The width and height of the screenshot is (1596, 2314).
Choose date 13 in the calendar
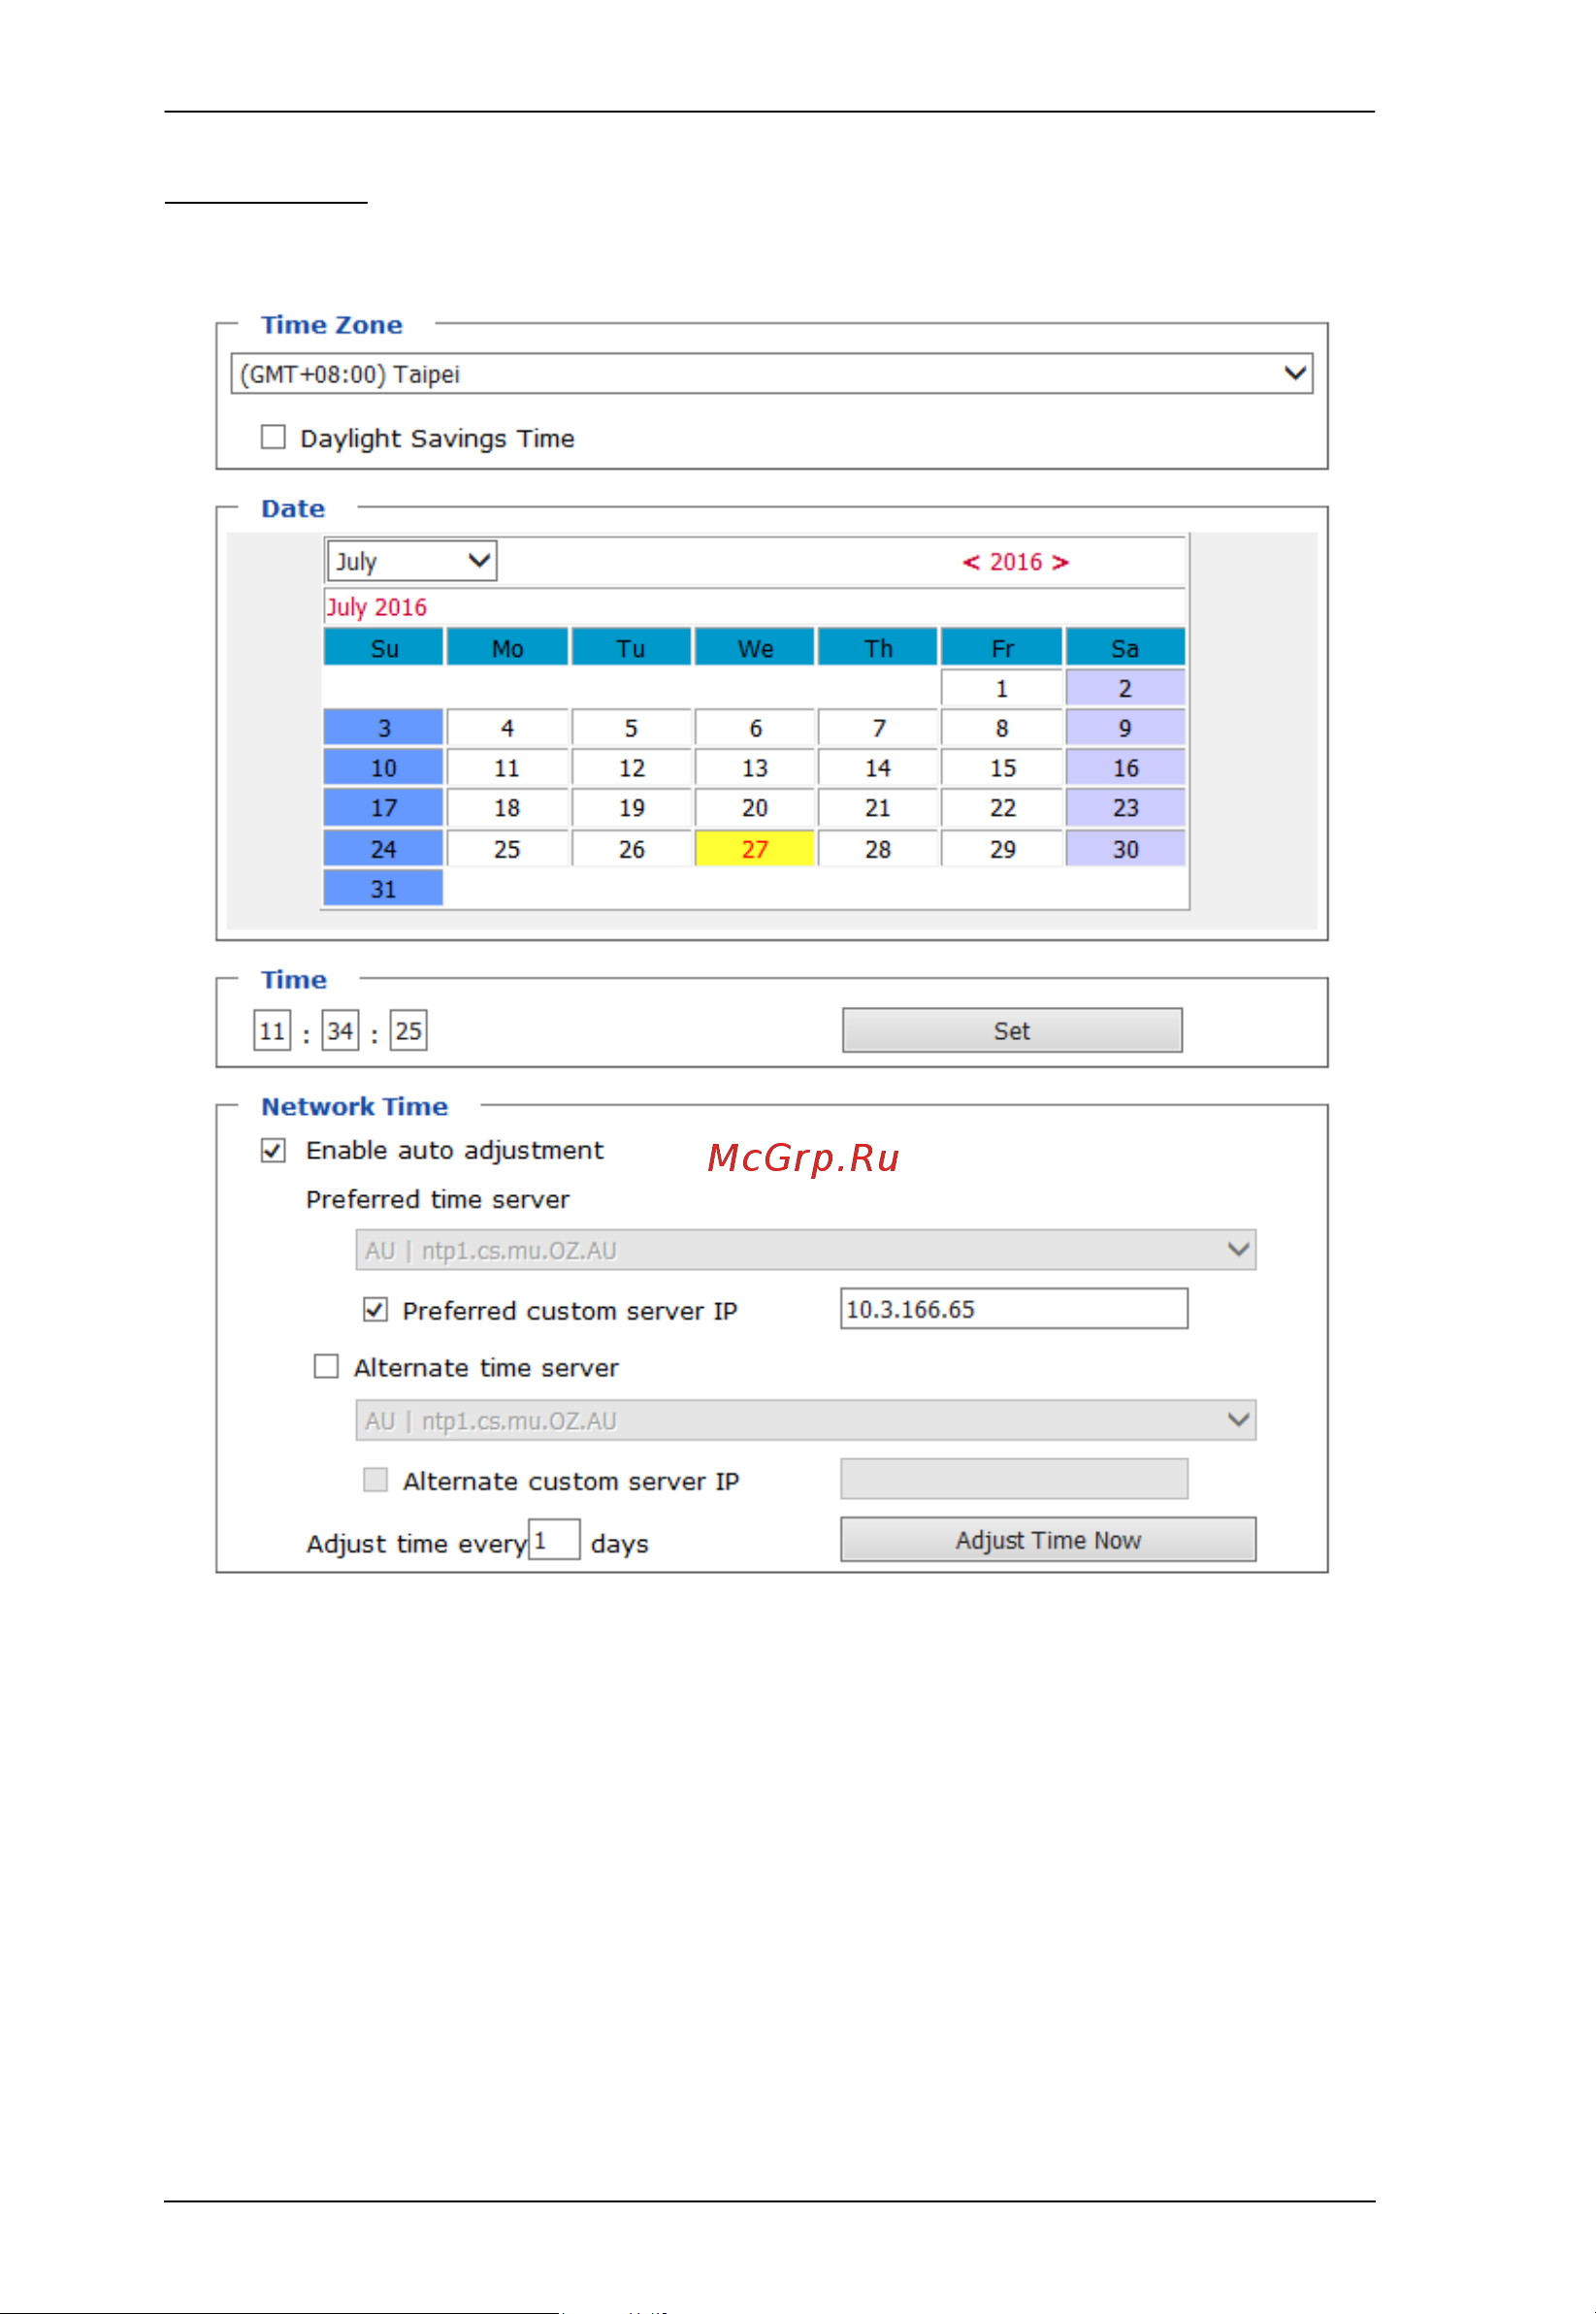click(755, 768)
